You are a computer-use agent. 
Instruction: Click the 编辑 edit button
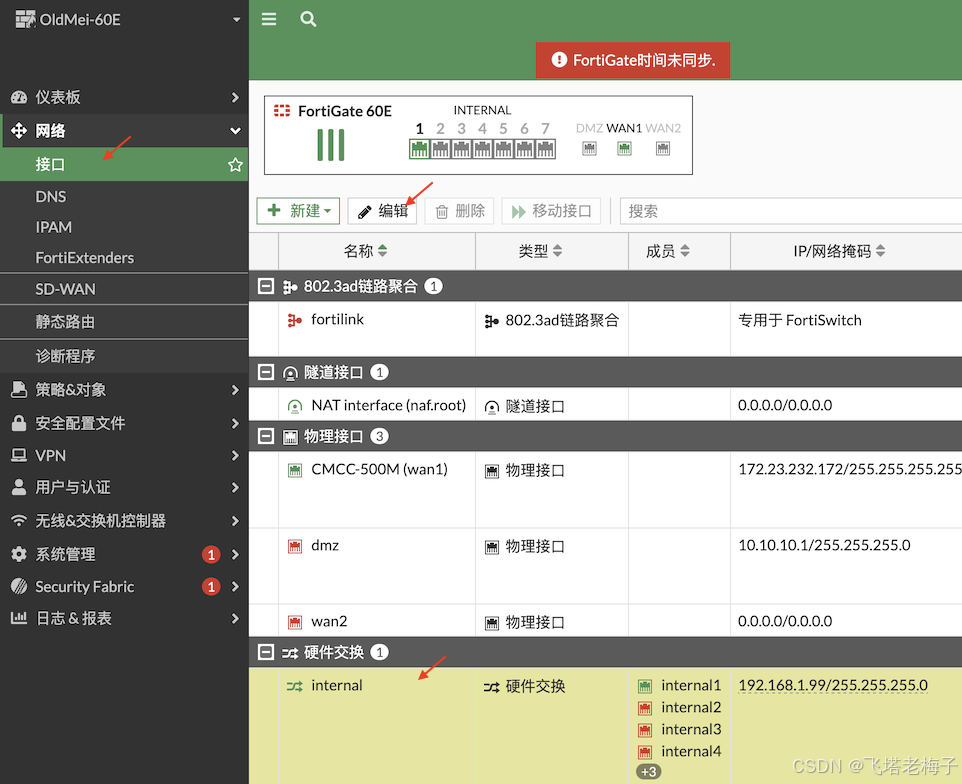click(382, 211)
